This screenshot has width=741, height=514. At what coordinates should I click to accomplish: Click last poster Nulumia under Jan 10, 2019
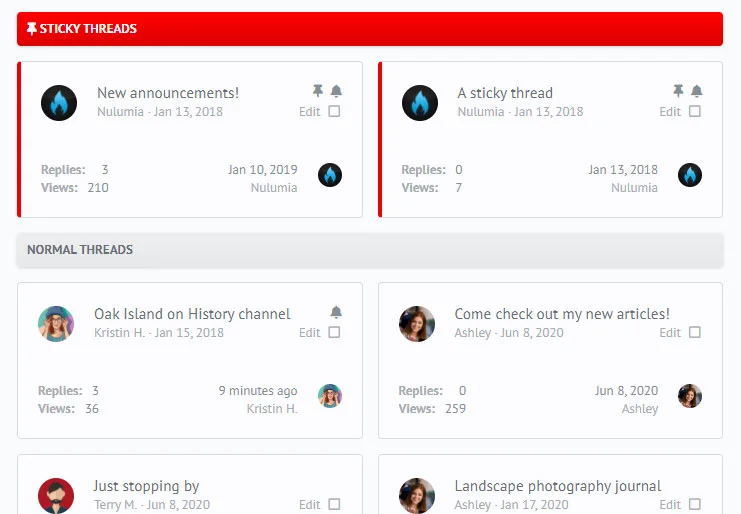pyautogui.click(x=274, y=188)
